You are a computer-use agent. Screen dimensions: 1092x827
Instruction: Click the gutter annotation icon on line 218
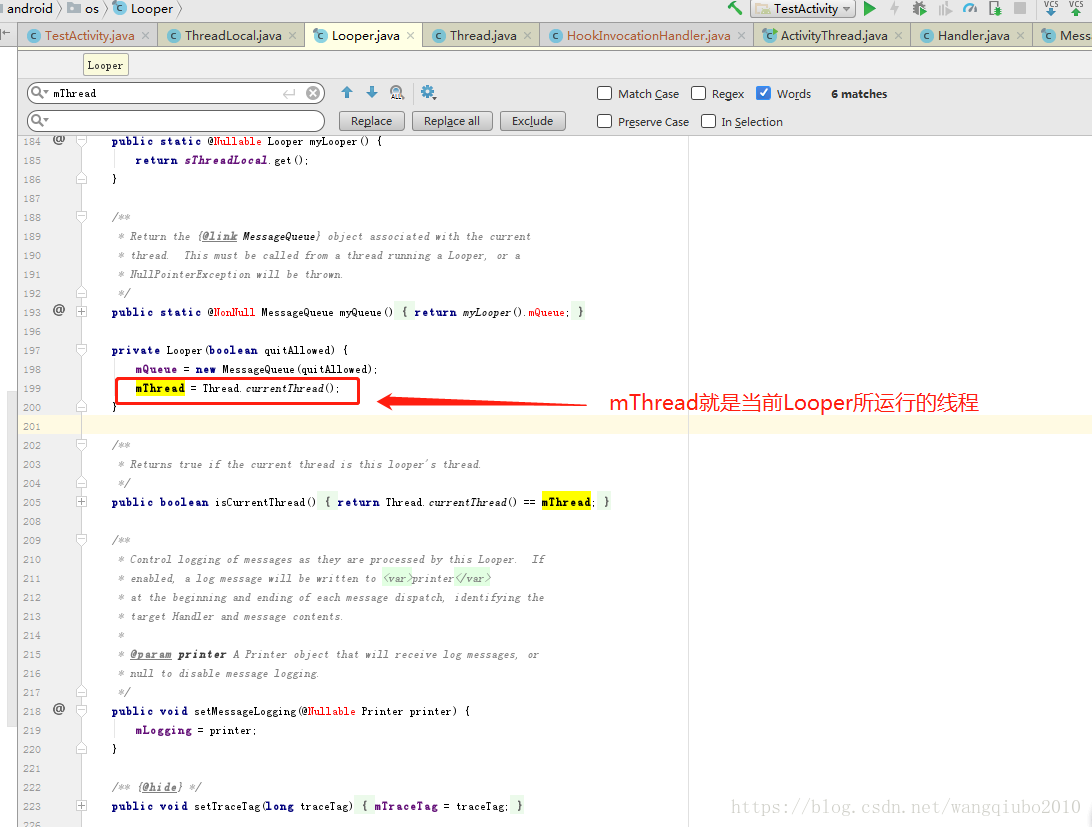point(59,709)
